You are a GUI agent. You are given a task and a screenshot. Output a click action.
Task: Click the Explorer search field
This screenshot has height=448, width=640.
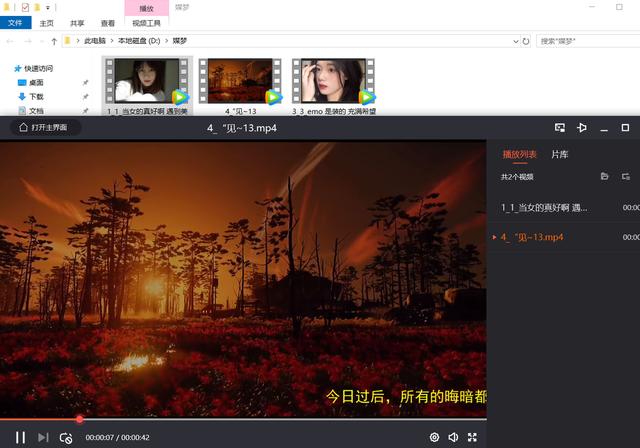(x=588, y=41)
